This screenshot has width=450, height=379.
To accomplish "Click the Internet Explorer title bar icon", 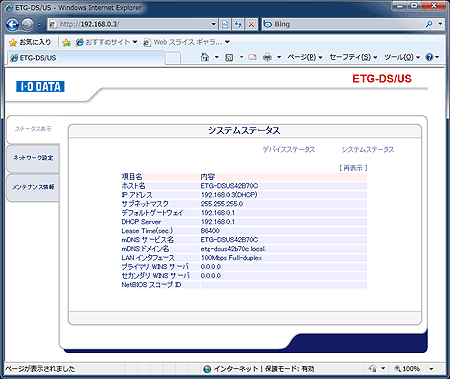I will pos(8,7).
